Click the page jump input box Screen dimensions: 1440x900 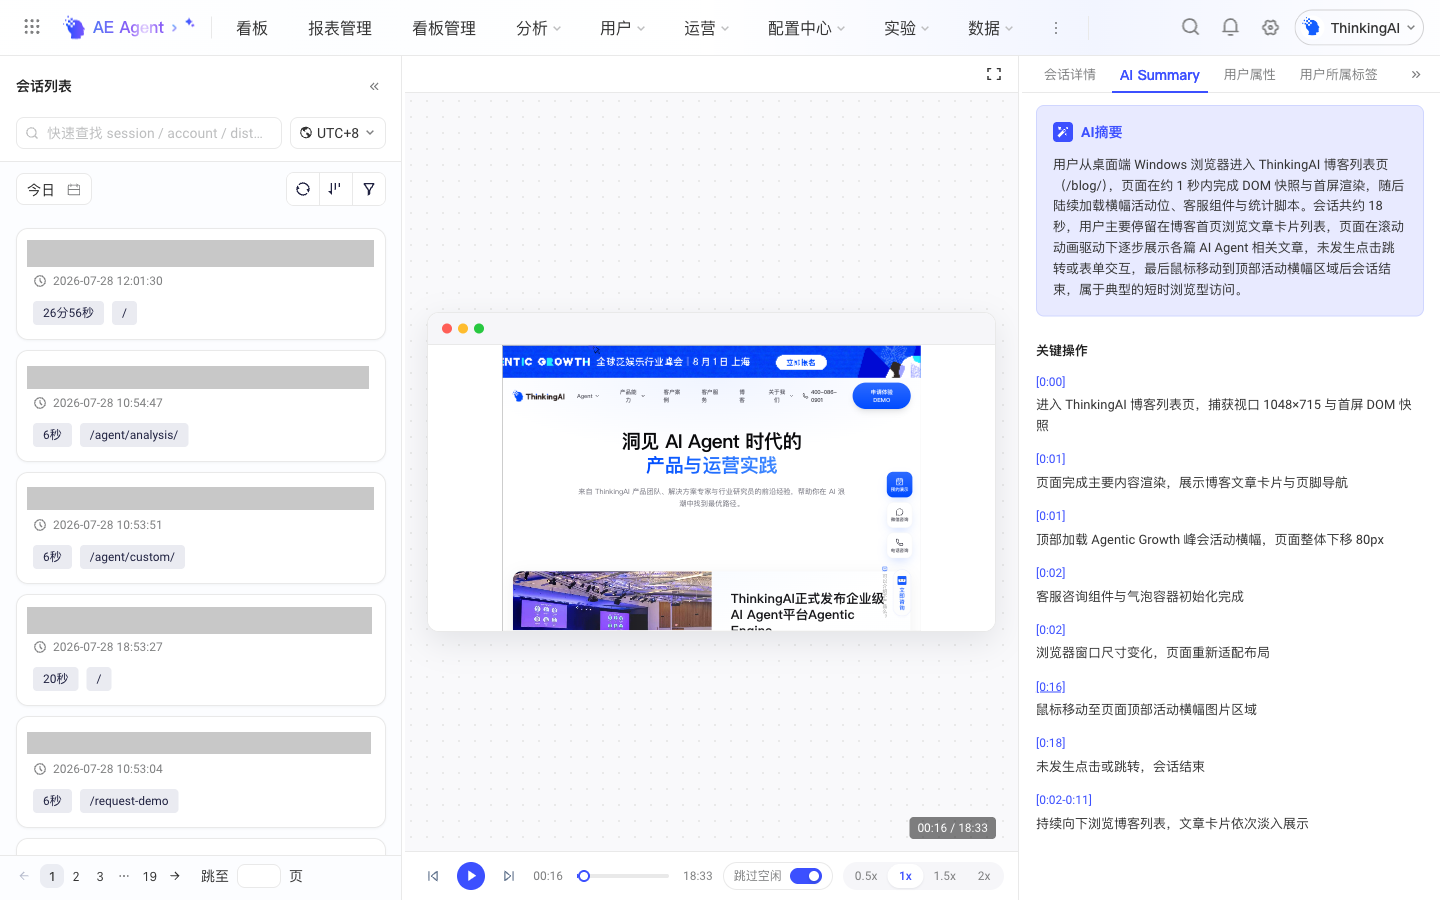point(259,876)
